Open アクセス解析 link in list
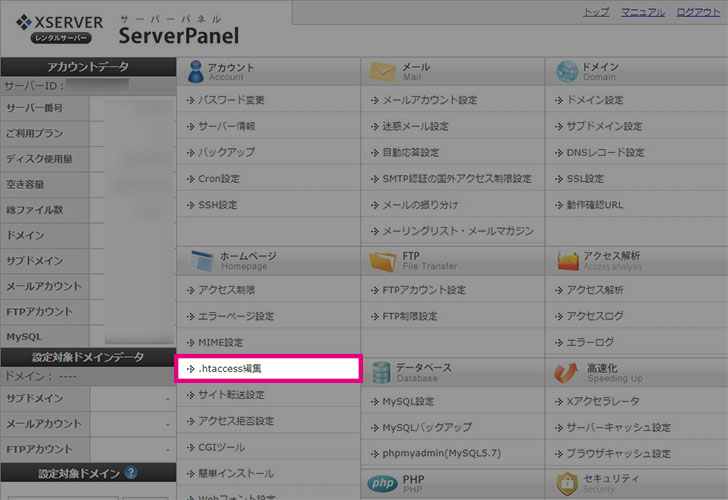 [x=595, y=290]
